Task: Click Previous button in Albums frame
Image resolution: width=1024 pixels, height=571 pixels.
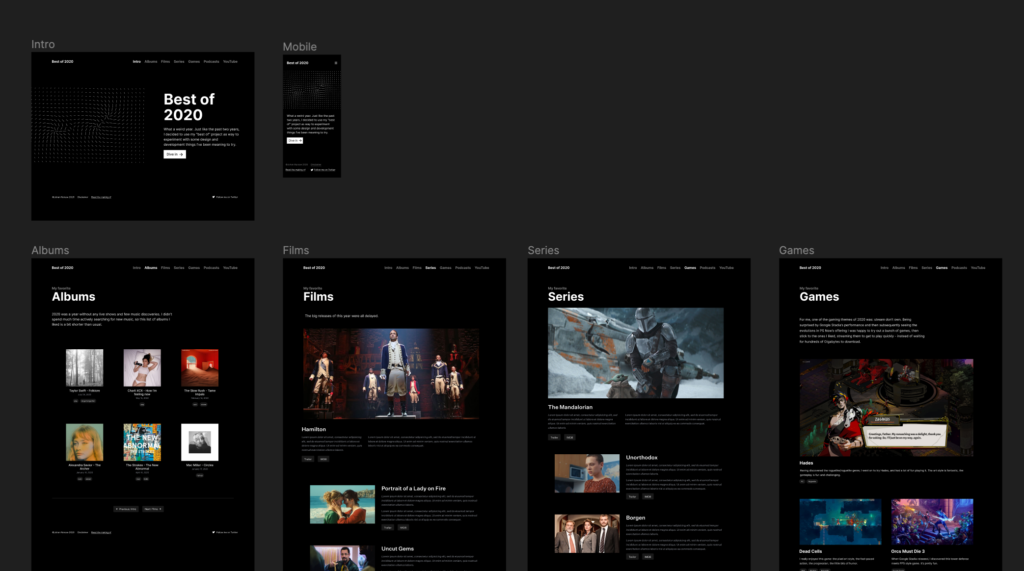Action: [x=126, y=509]
